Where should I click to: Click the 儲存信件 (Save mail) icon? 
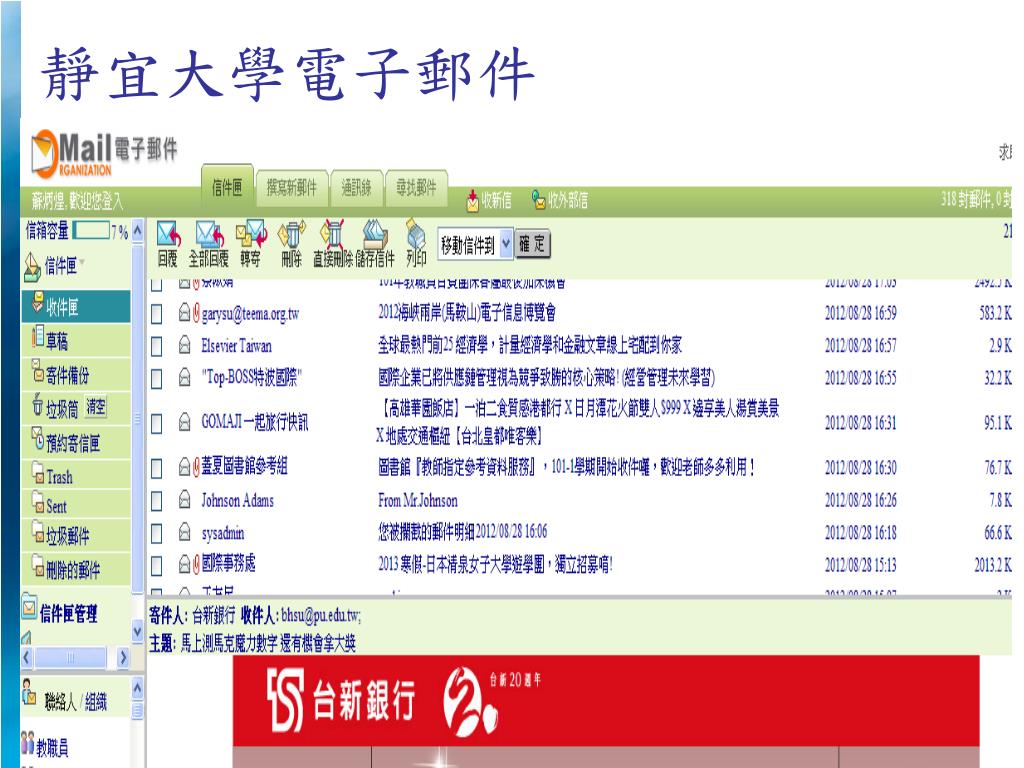pyautogui.click(x=375, y=234)
